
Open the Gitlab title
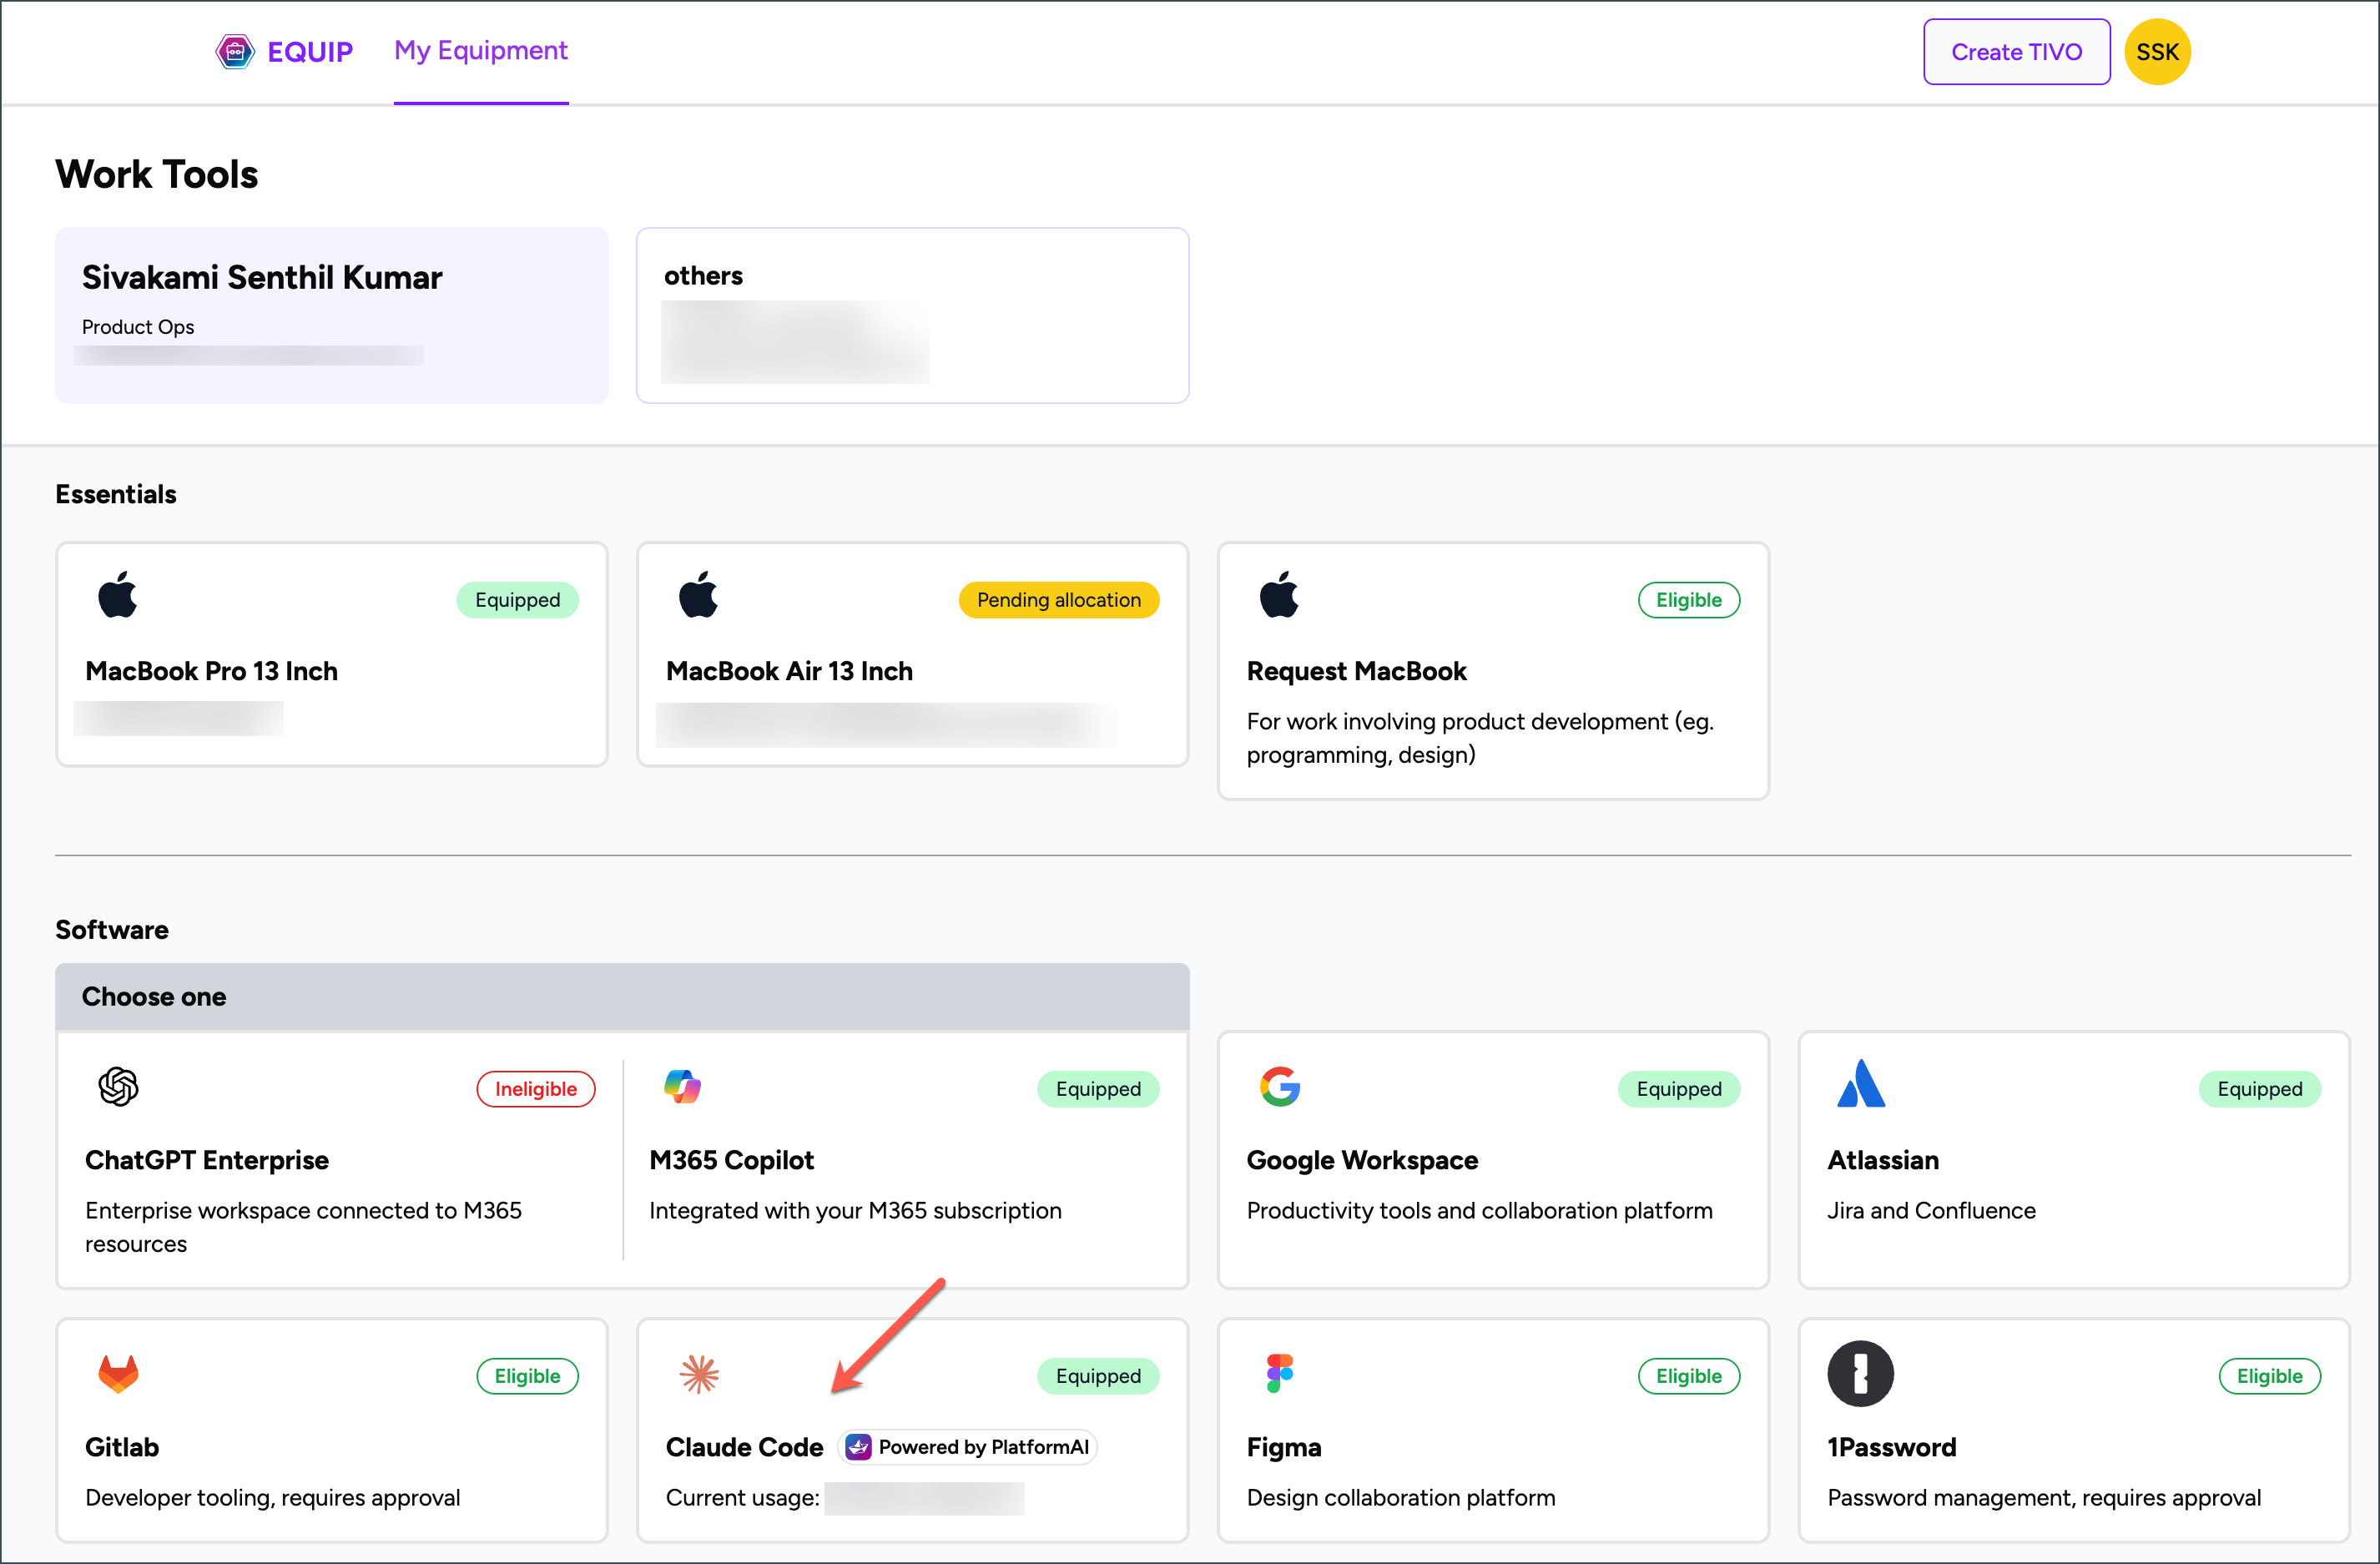122,1447
